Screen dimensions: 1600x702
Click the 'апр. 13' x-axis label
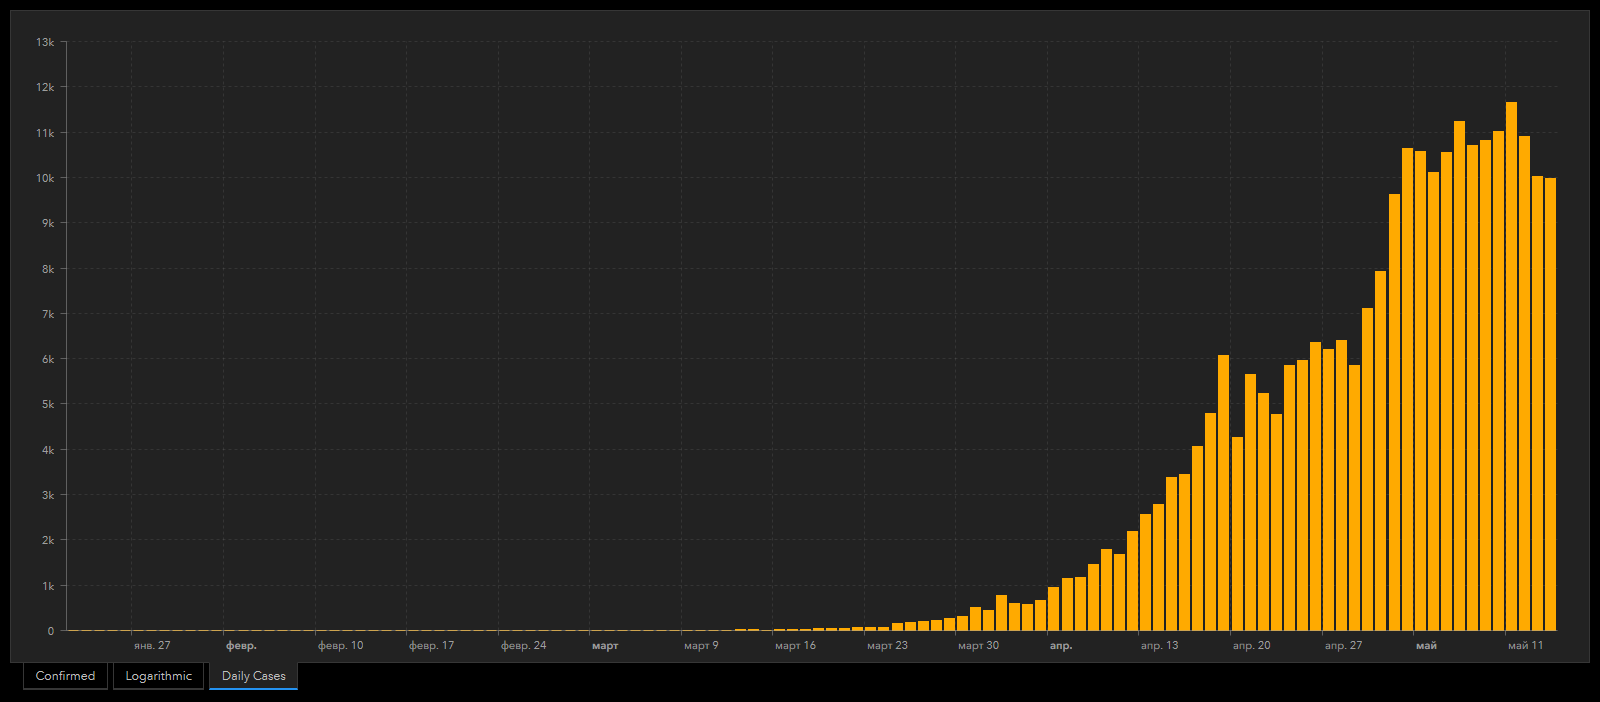[x=1159, y=646]
